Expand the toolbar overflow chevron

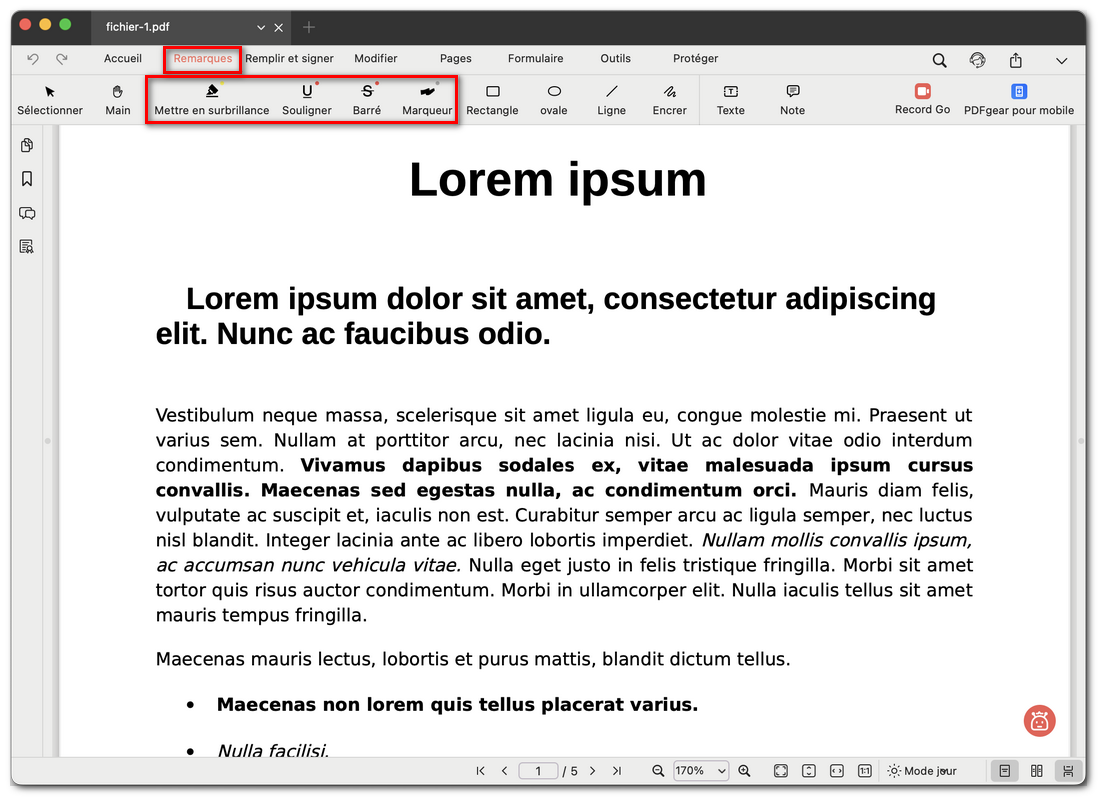click(1062, 60)
